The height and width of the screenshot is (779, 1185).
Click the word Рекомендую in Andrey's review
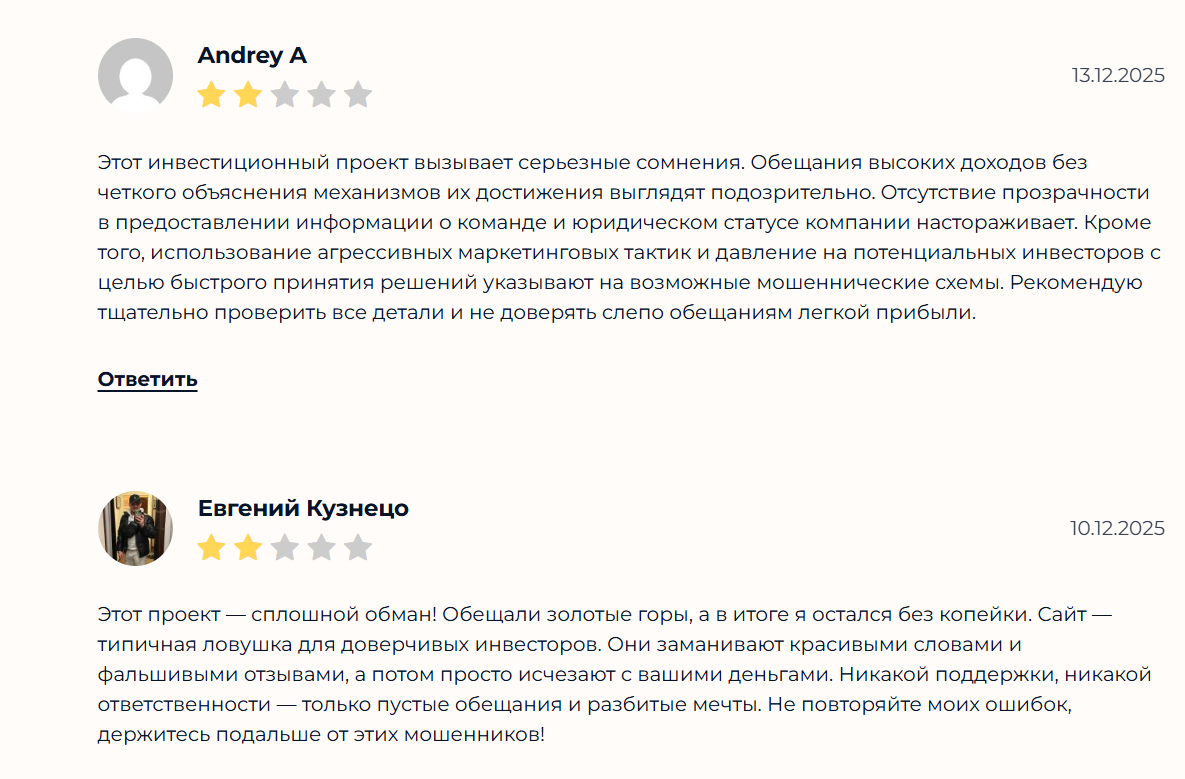(x=1076, y=282)
